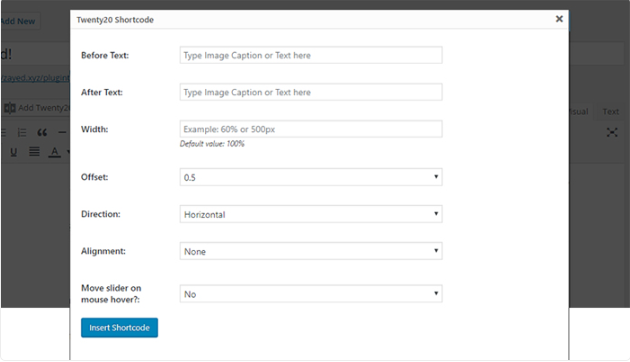This screenshot has width=630, height=362.
Task: Close the Twenty20 Shortcode dialog
Action: [x=559, y=19]
